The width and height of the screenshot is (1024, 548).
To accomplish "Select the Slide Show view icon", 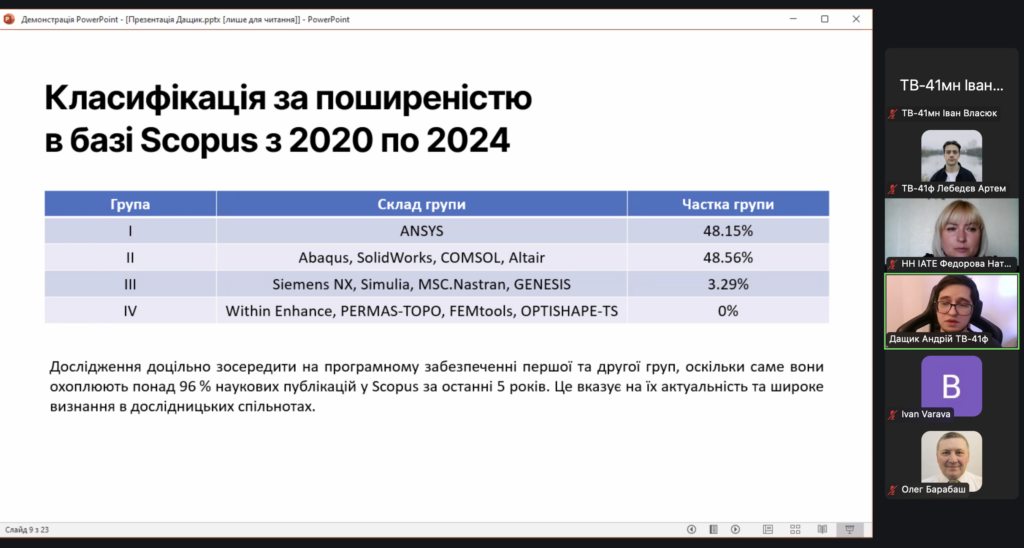I will [x=850, y=529].
